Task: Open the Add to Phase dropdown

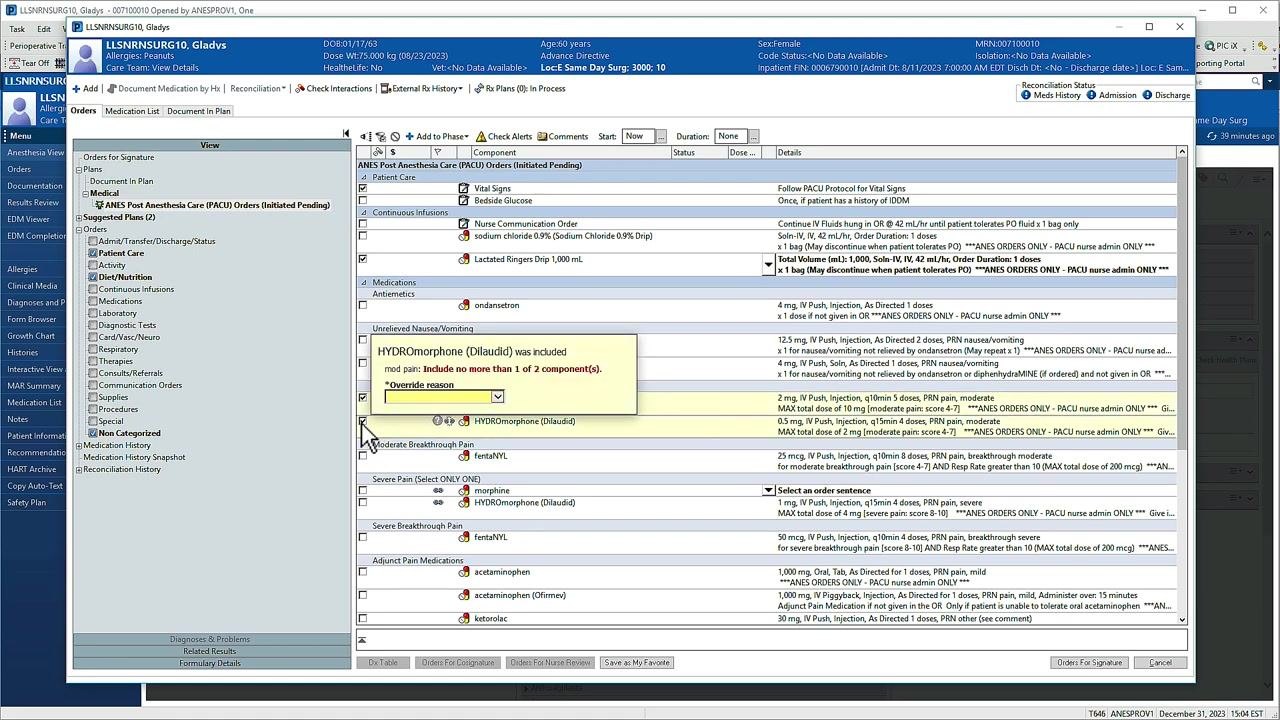Action: [436, 137]
